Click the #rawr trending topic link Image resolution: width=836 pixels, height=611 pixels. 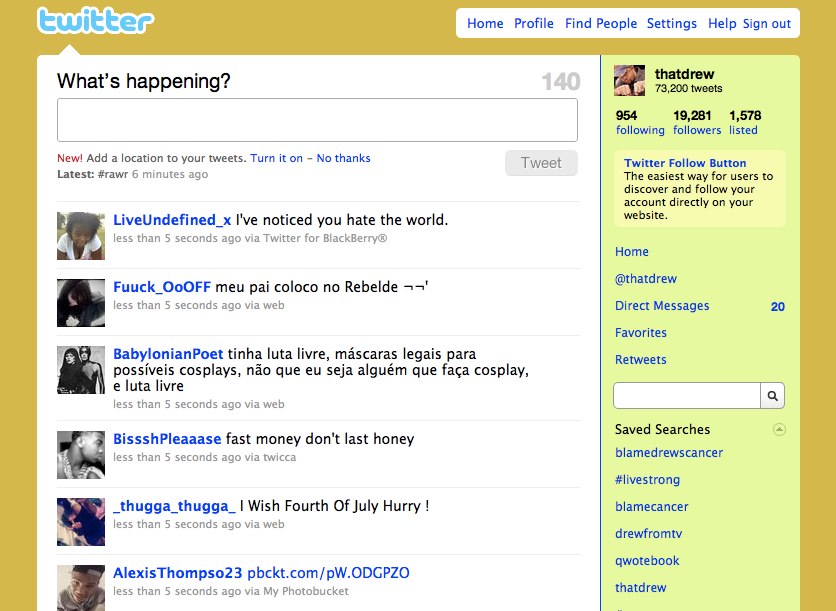click(x=111, y=173)
